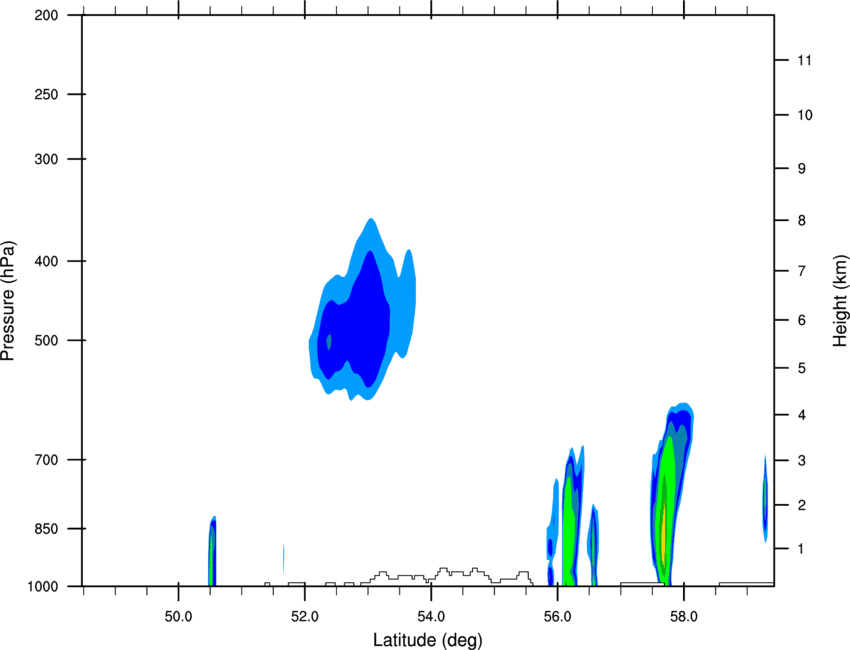
Task: Click the "Pressure (hPa)" axis title
Action: click(8, 301)
